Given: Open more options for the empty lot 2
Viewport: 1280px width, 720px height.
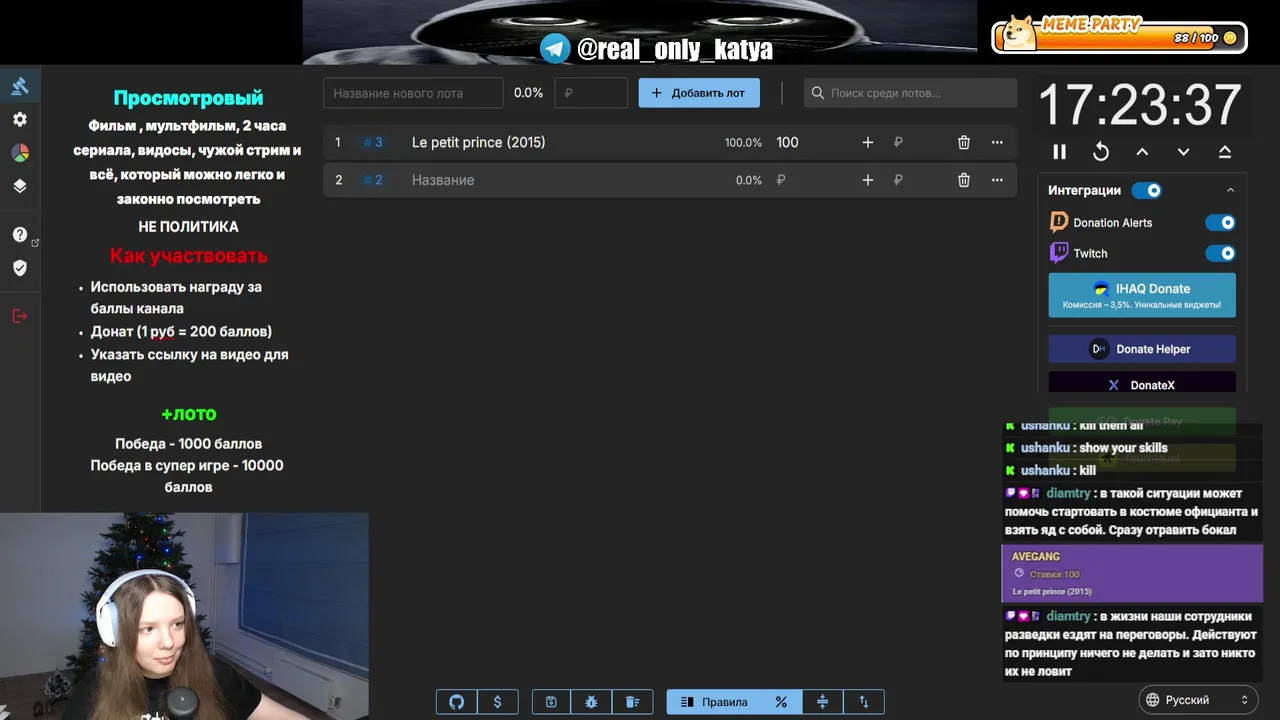Looking at the screenshot, I should point(997,180).
